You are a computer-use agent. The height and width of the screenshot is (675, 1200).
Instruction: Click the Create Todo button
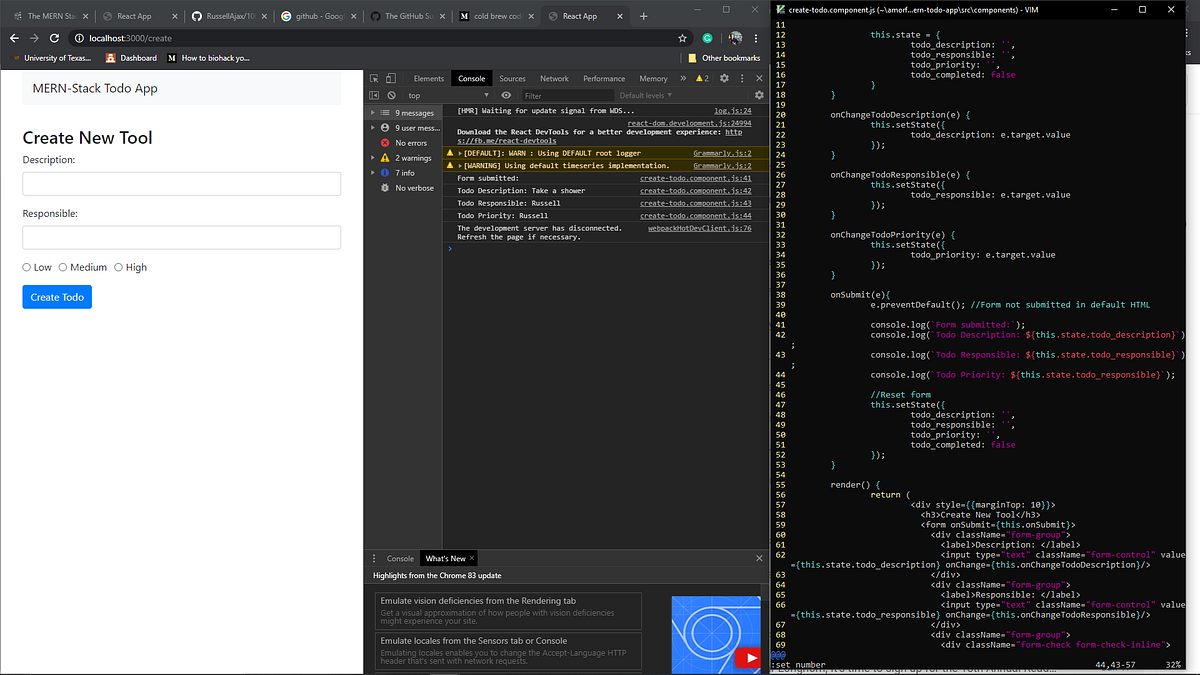click(x=56, y=297)
